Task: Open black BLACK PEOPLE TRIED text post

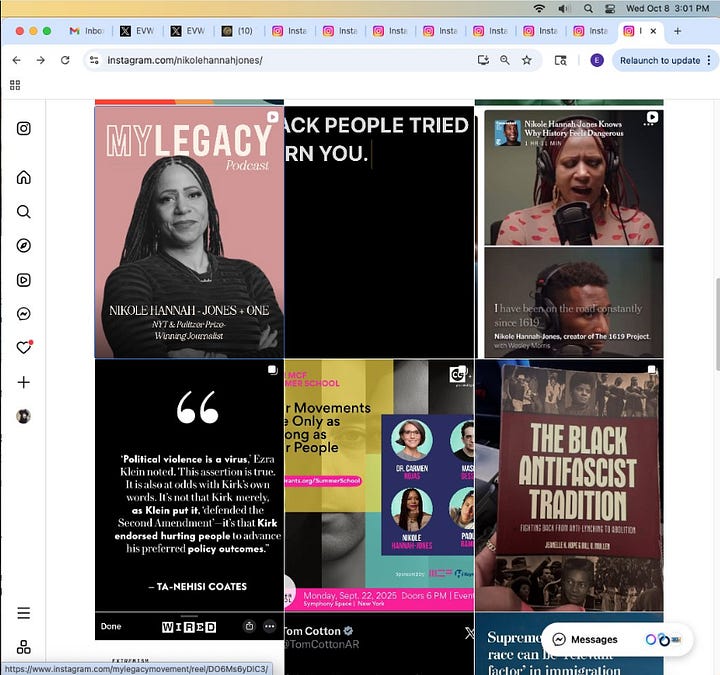Action: (379, 232)
